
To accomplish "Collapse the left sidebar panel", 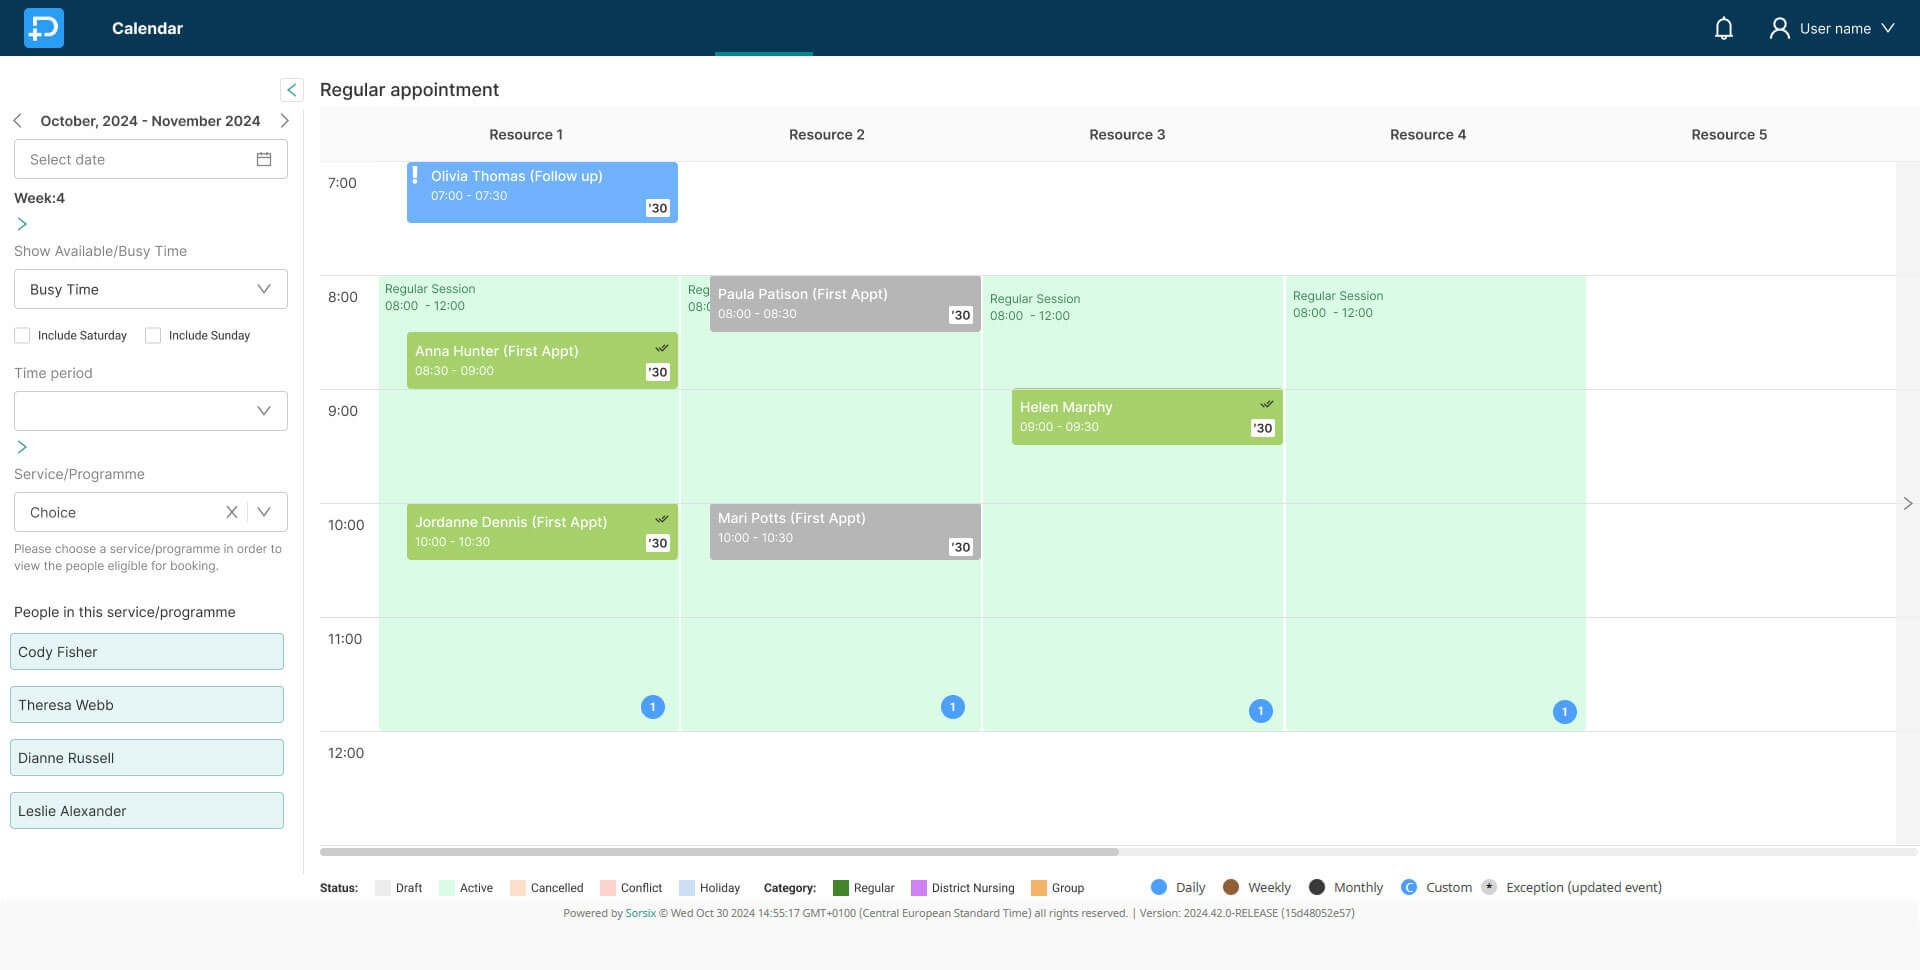I will click(291, 90).
